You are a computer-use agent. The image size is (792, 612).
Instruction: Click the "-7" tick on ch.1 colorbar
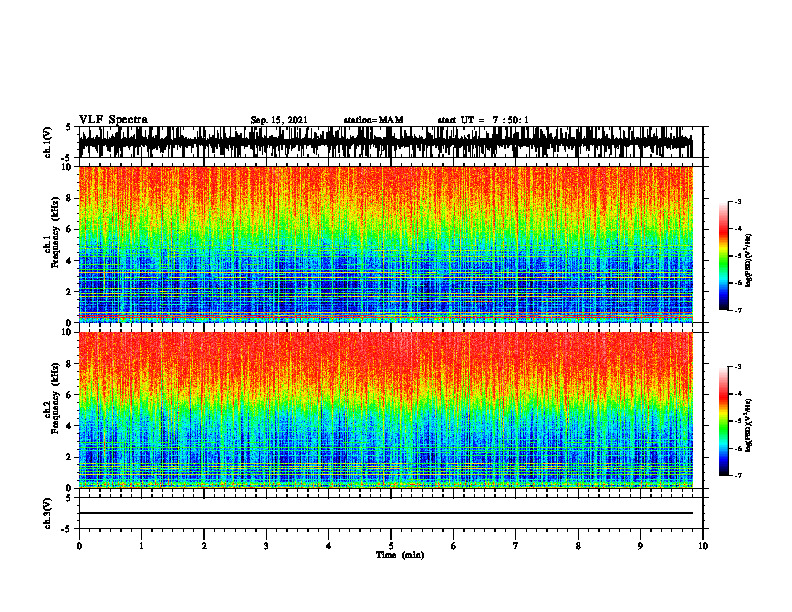[x=738, y=310]
